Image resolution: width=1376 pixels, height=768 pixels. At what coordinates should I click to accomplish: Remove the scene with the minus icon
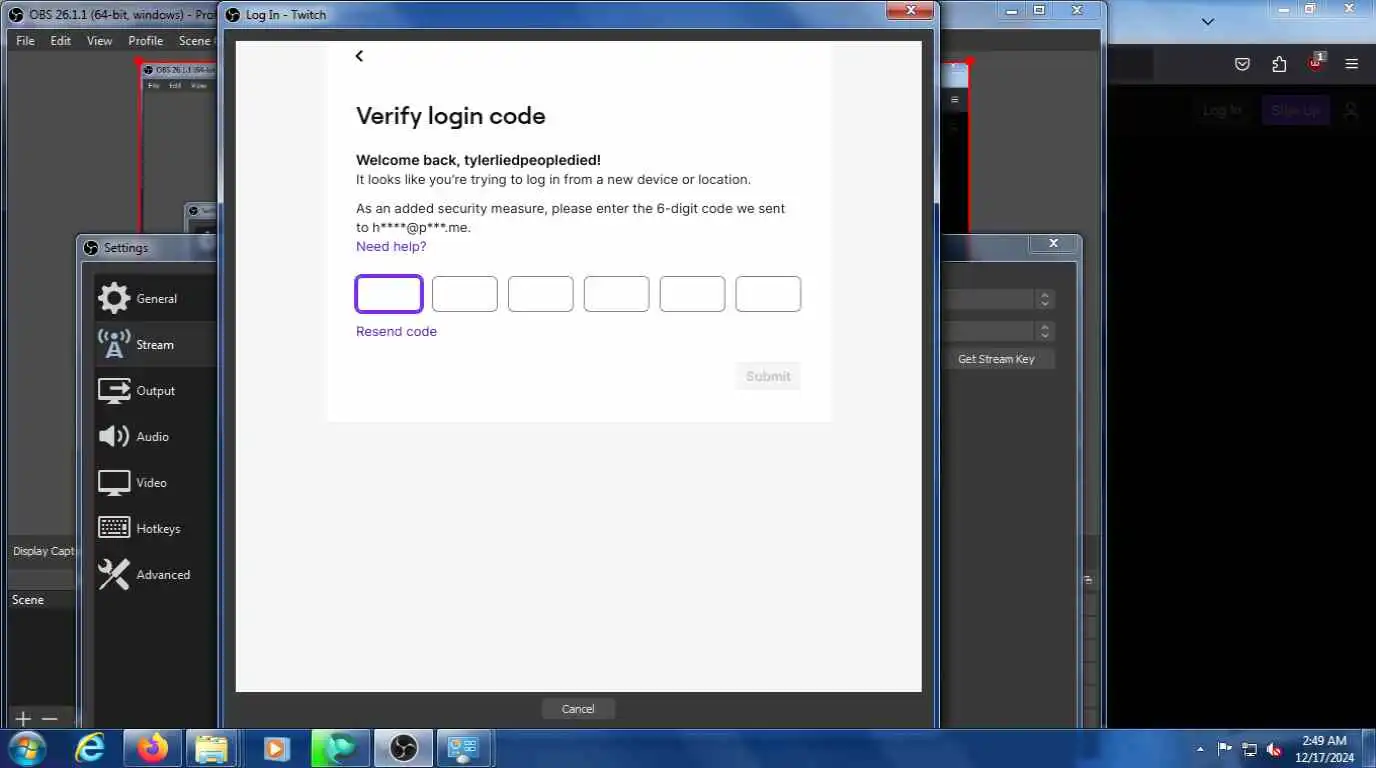pos(50,719)
